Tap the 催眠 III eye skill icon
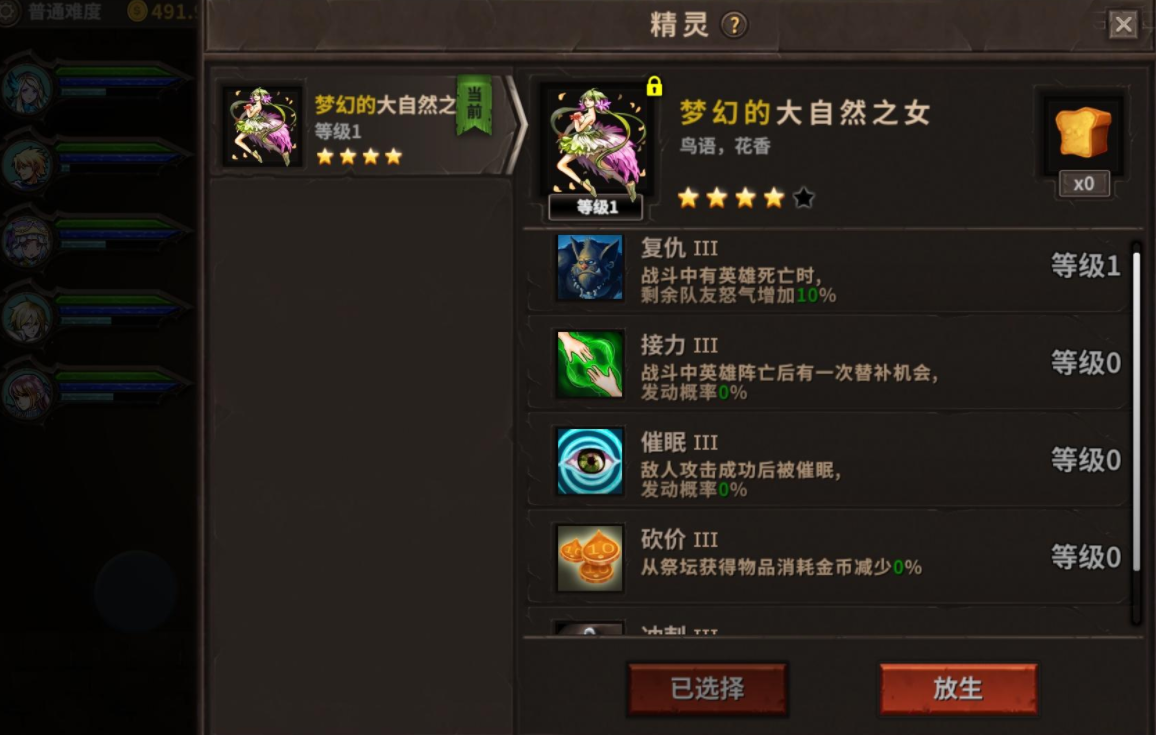 coord(589,461)
